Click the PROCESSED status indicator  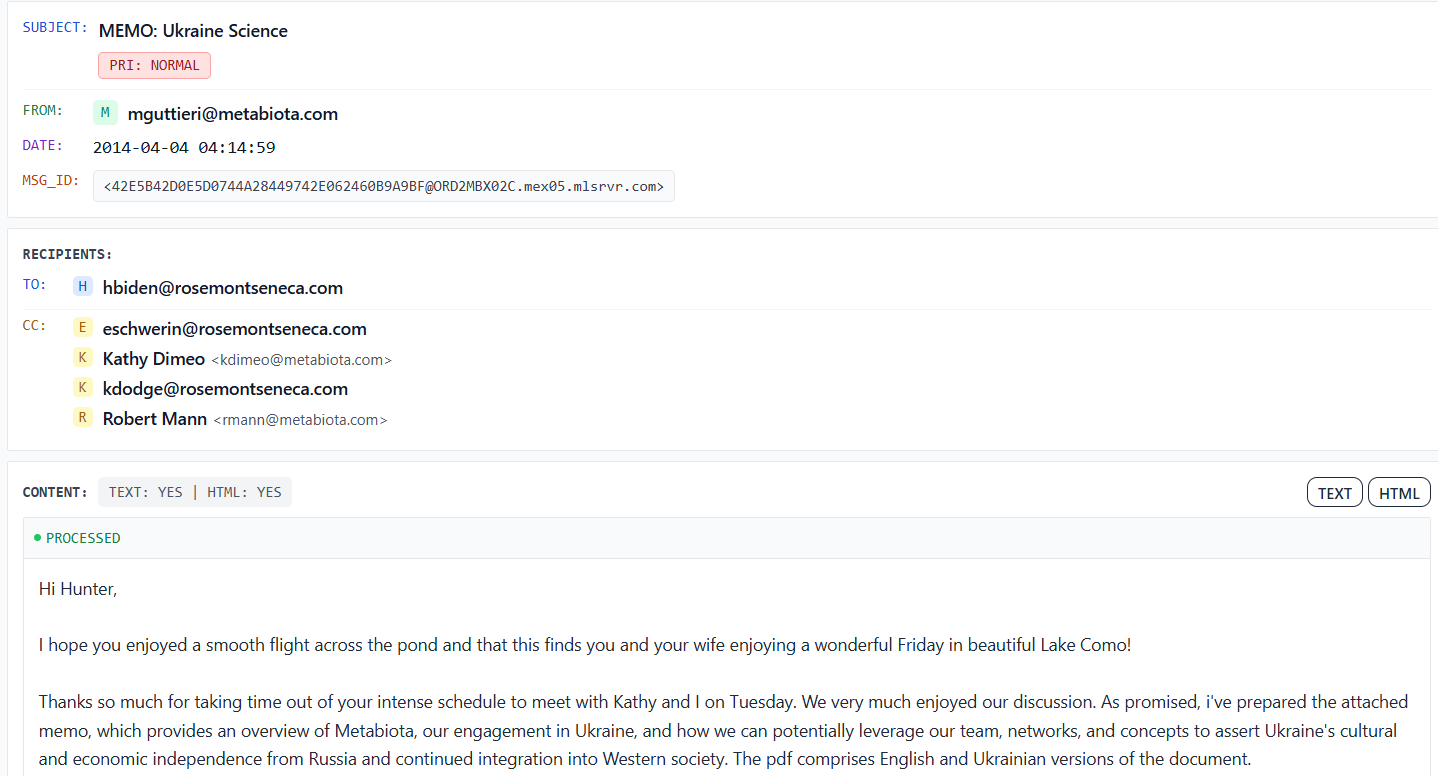(x=77, y=538)
